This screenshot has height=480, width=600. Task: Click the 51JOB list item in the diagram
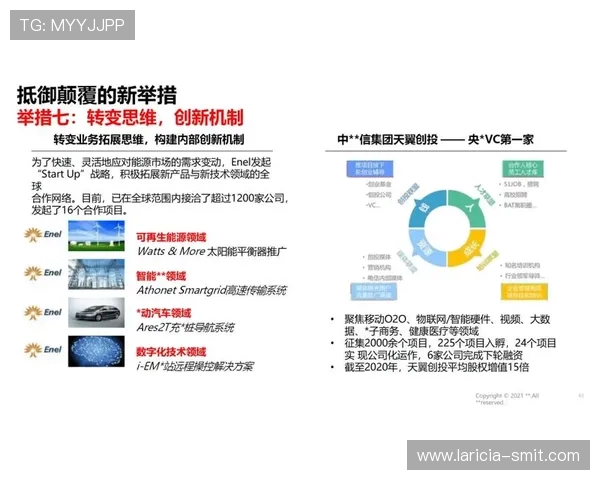point(521,184)
